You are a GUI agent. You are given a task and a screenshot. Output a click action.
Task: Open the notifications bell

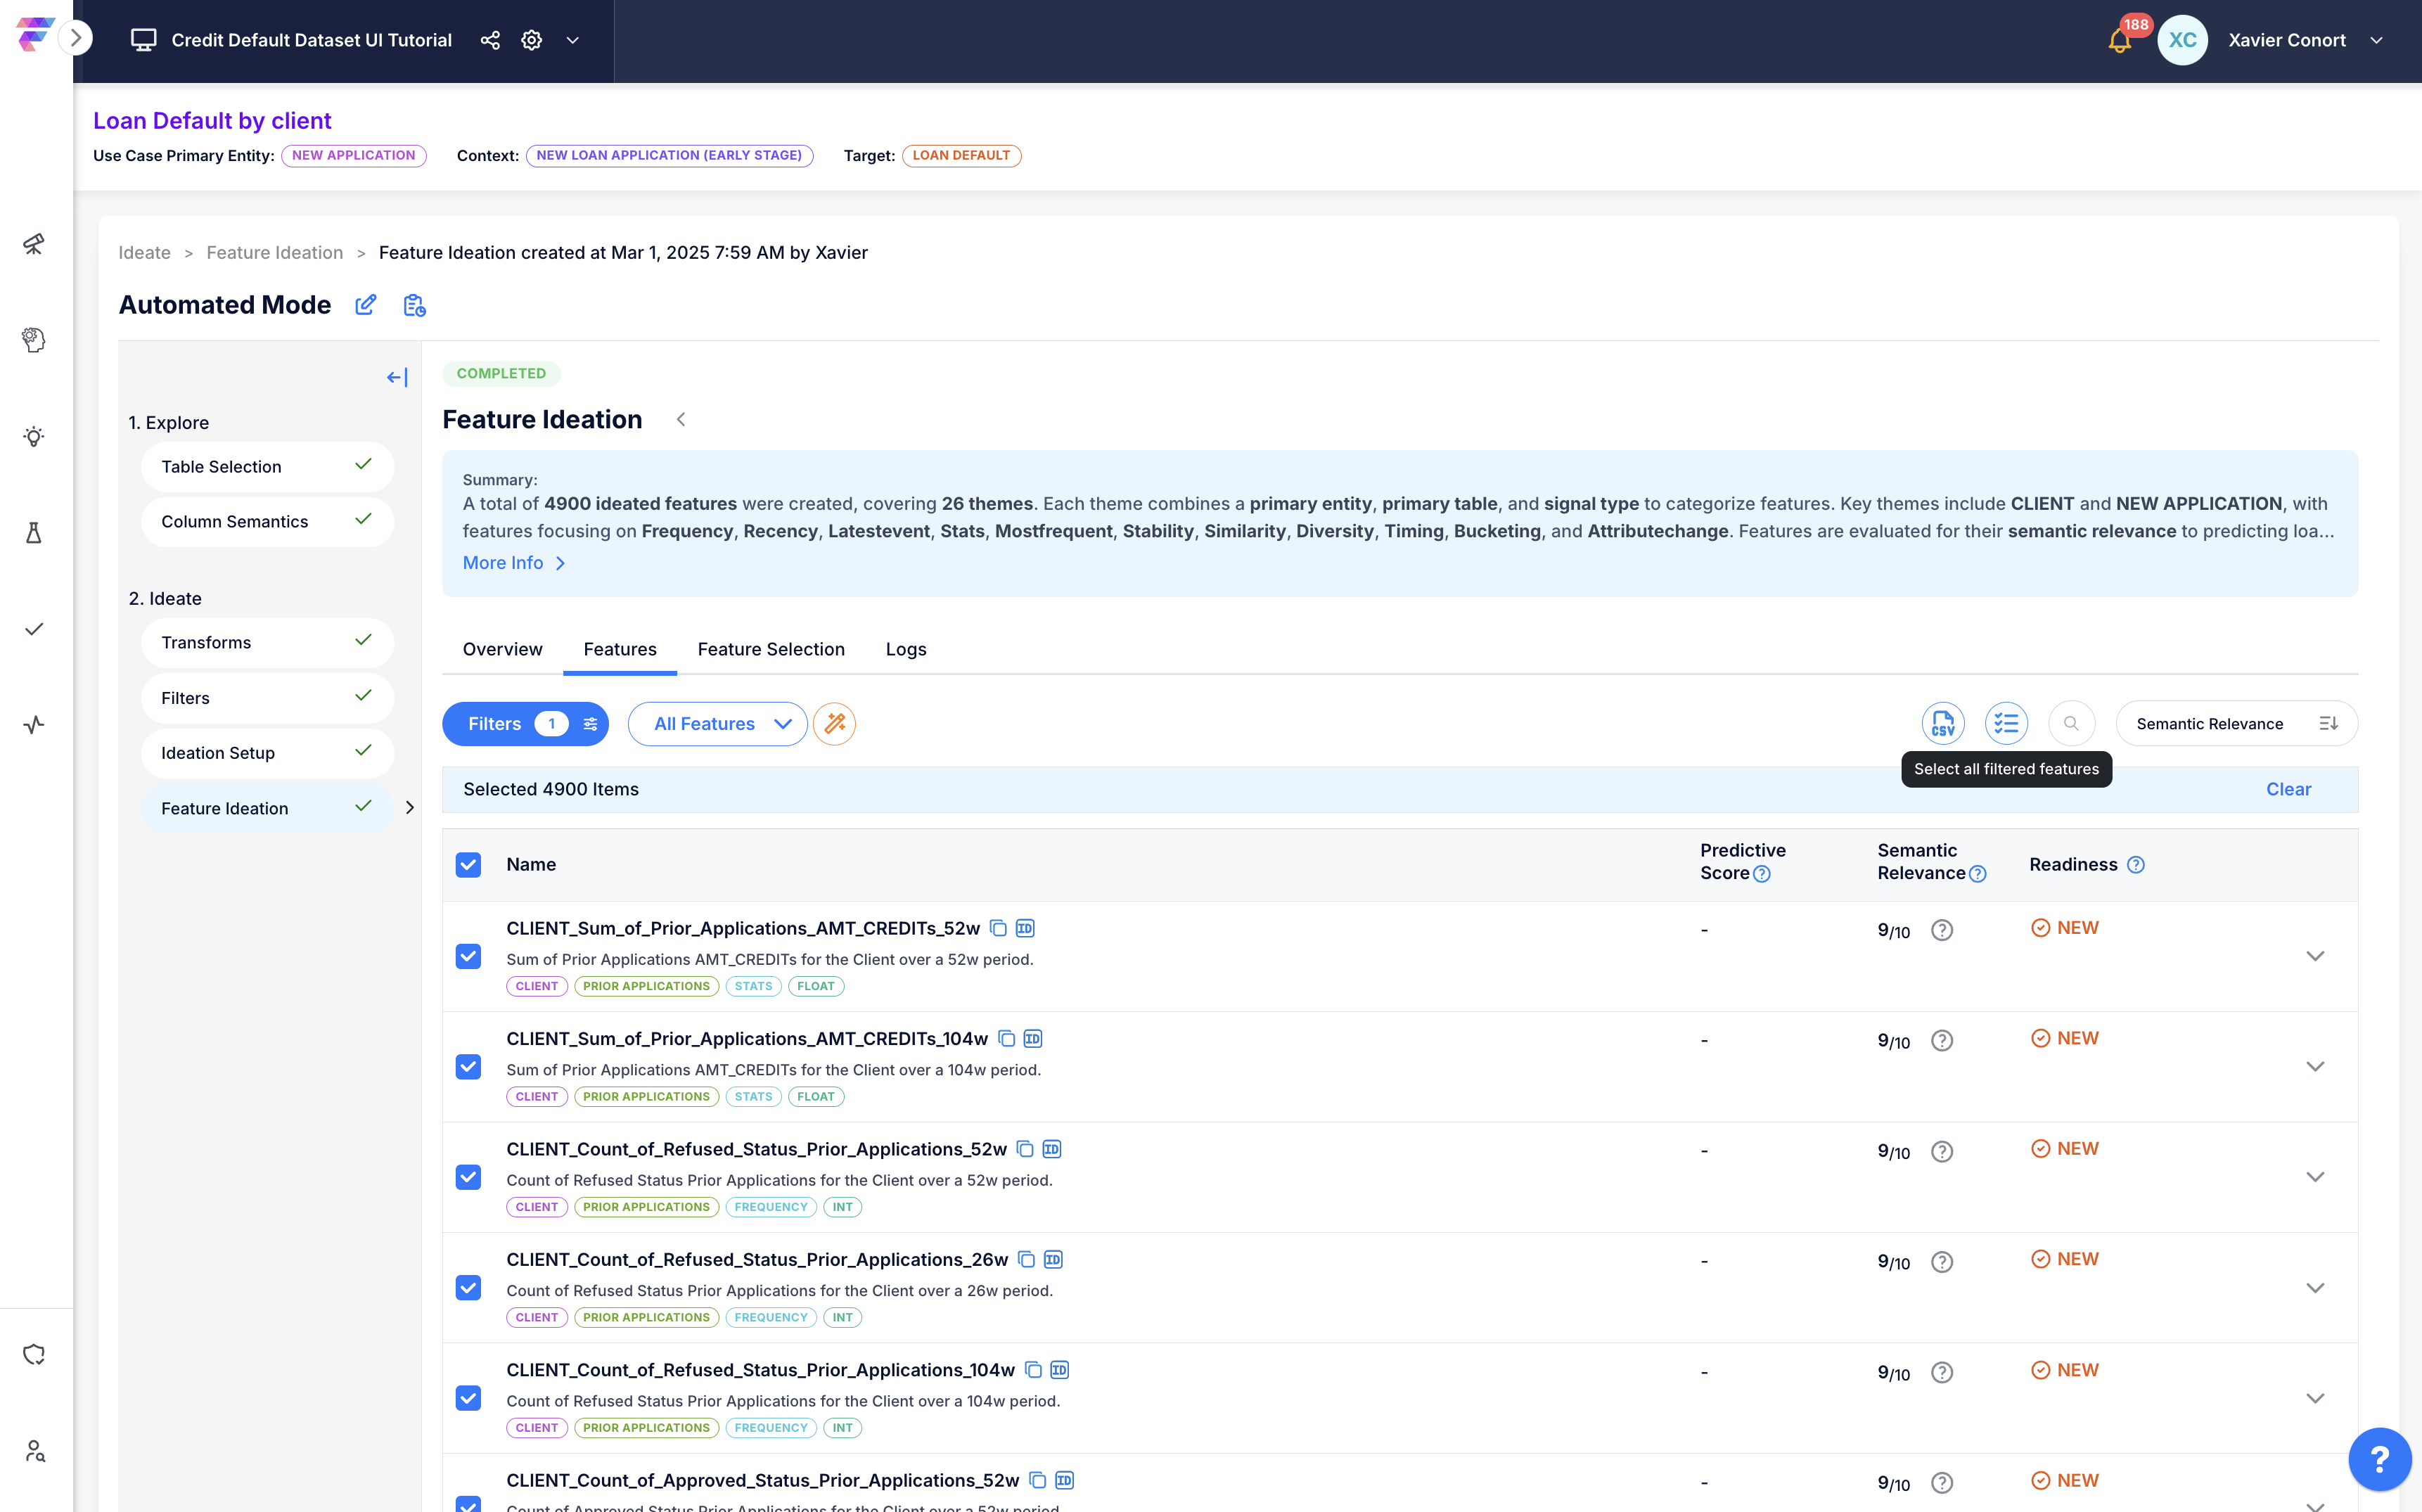click(x=2119, y=41)
